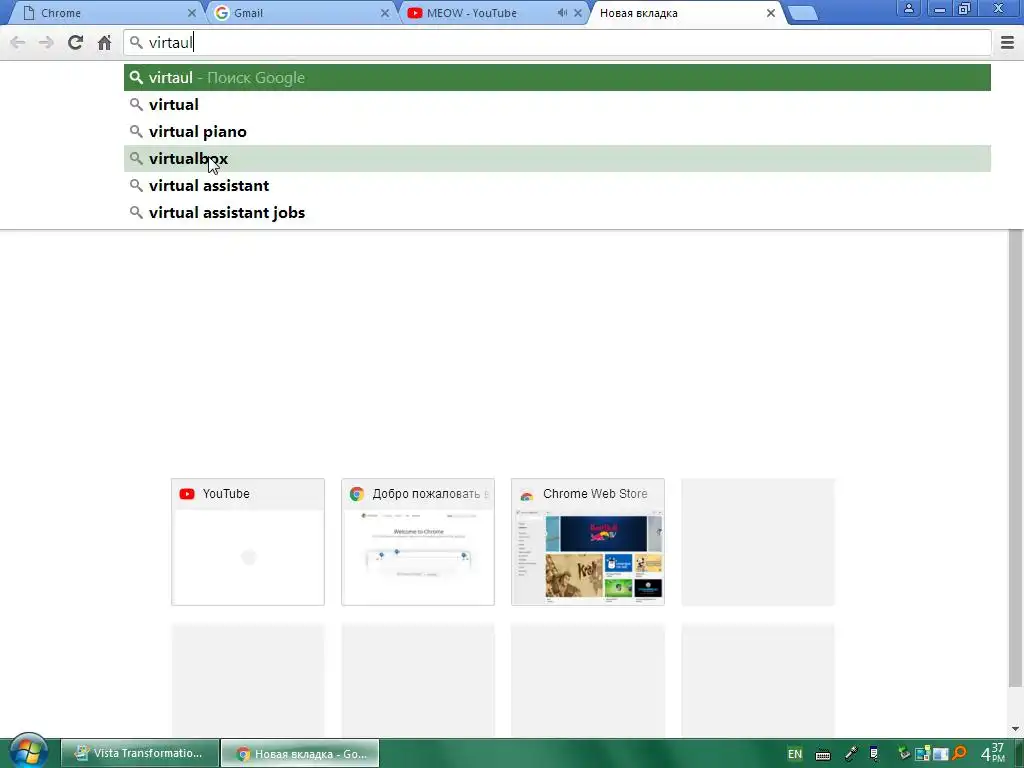Screen dimensions: 1024x768
Task: Switch to the Gmail tab
Action: (x=300, y=13)
